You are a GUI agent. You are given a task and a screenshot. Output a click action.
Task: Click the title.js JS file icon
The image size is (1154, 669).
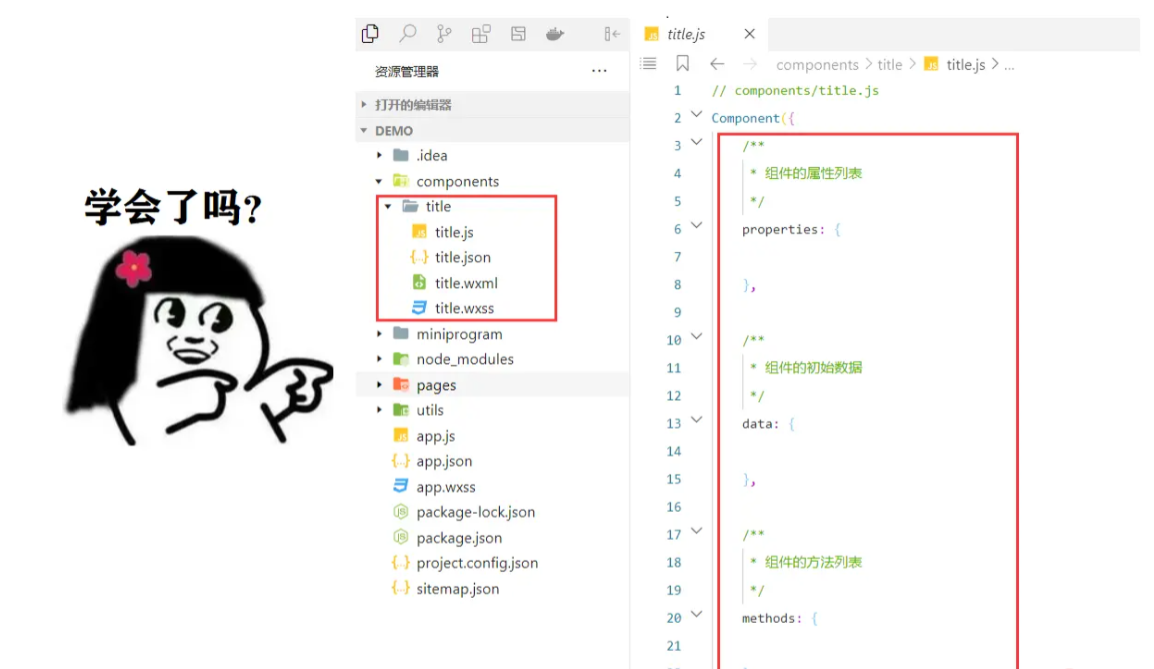coord(419,232)
